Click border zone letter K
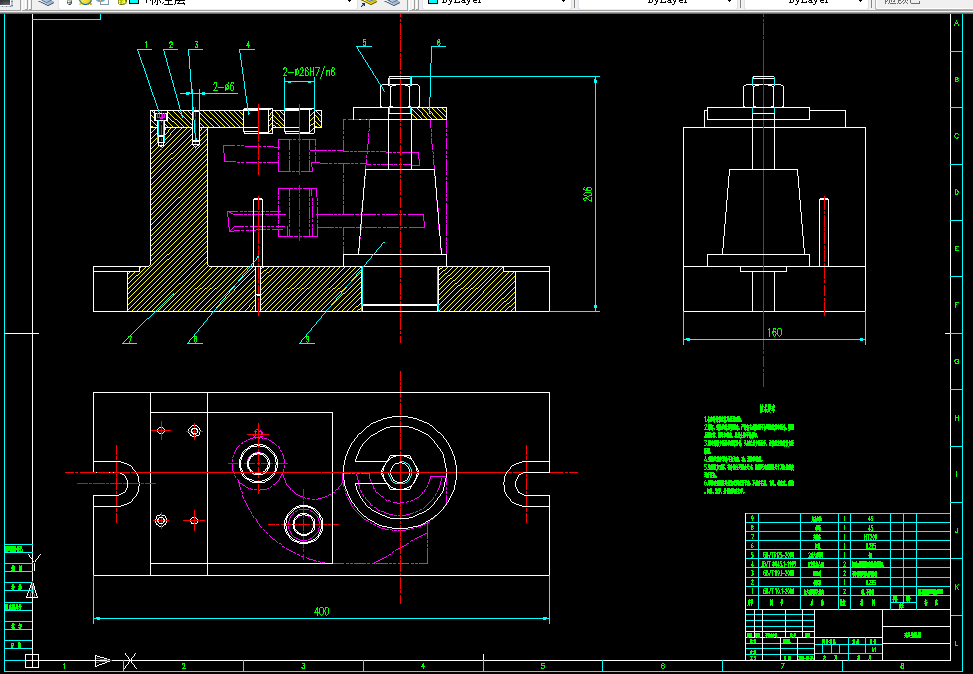The image size is (973, 674). 956,586
